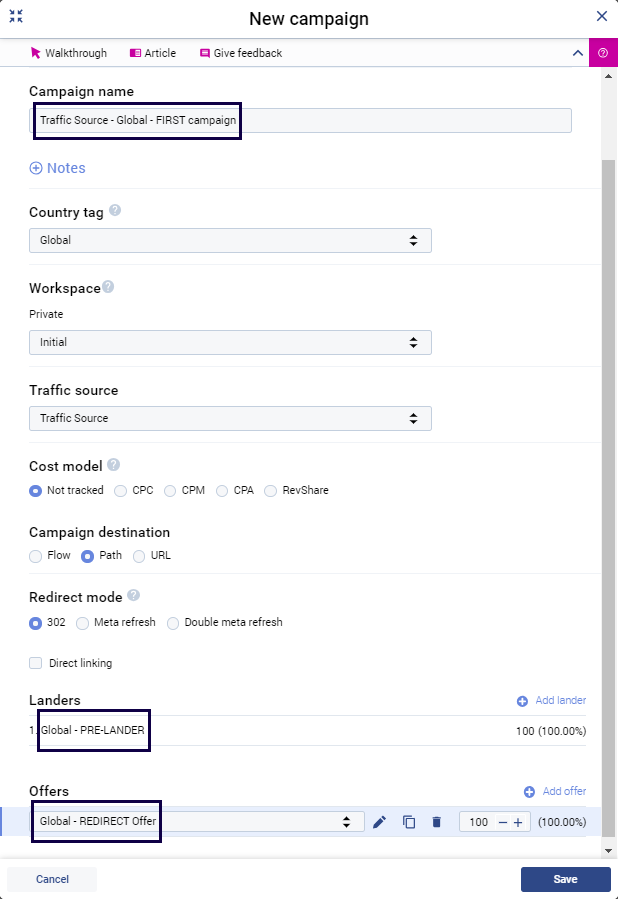Image resolution: width=618 pixels, height=899 pixels.
Task: Select the CPC cost model
Action: (x=121, y=491)
